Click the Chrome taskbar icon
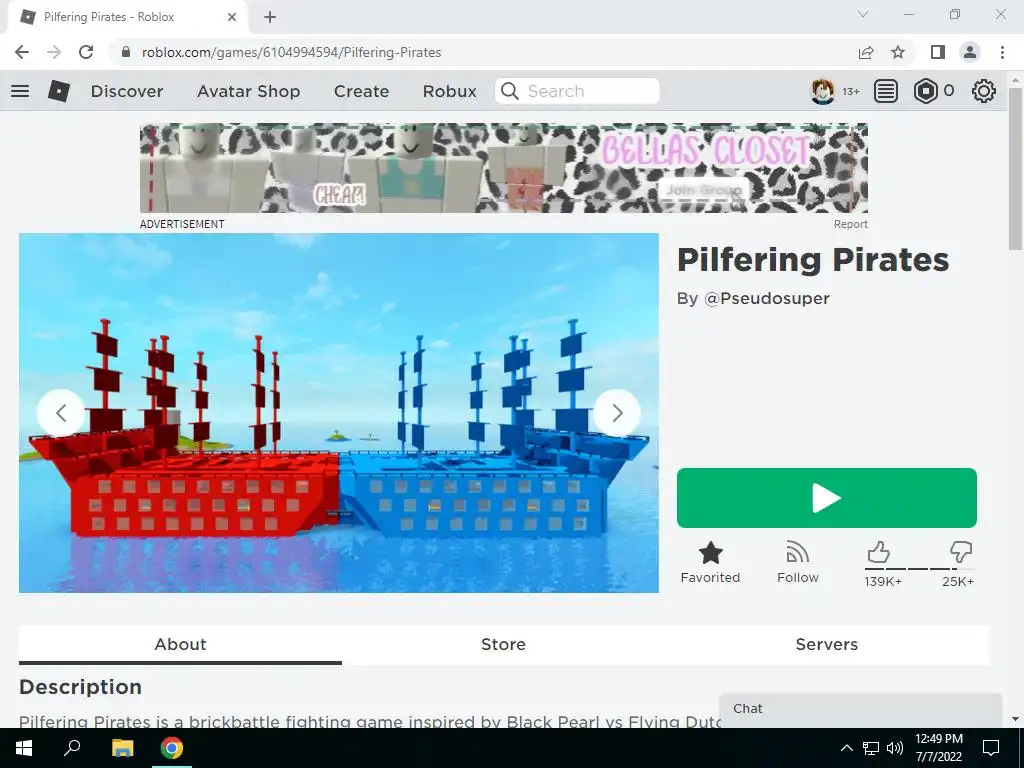This screenshot has width=1024, height=768. [172, 748]
